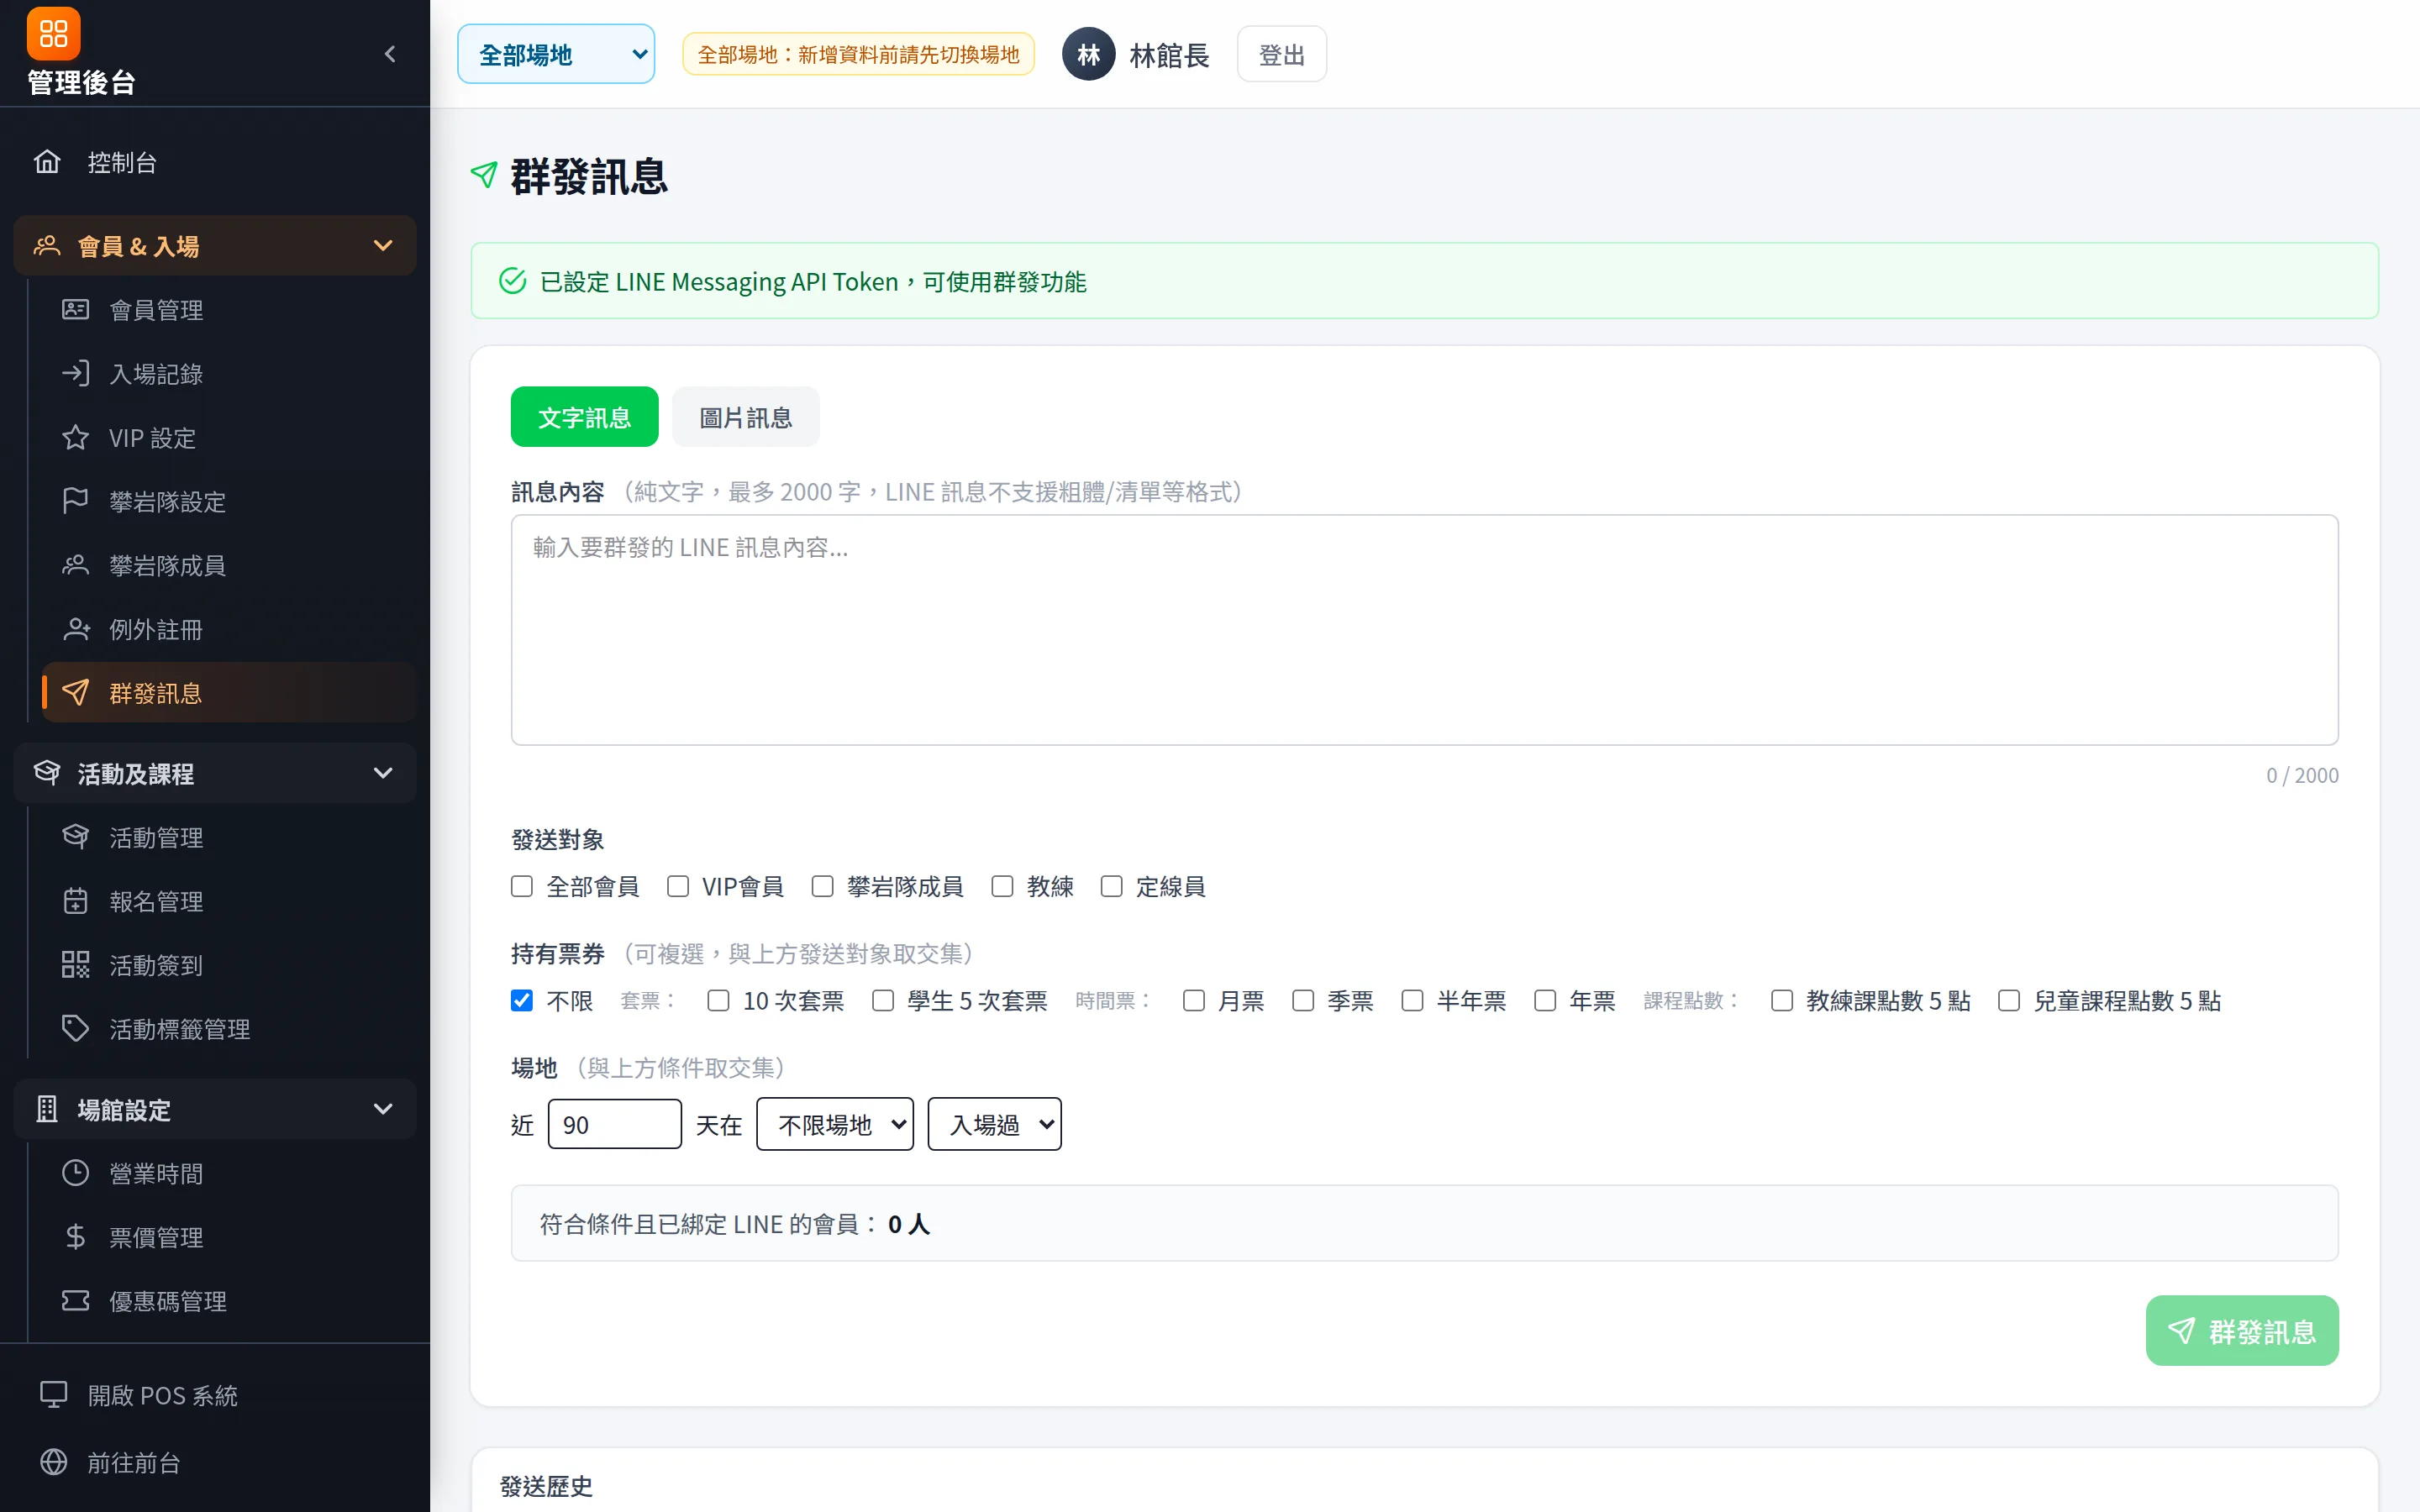Click the 前往前台 globe icon
The height and width of the screenshot is (1512, 2420).
click(x=53, y=1462)
